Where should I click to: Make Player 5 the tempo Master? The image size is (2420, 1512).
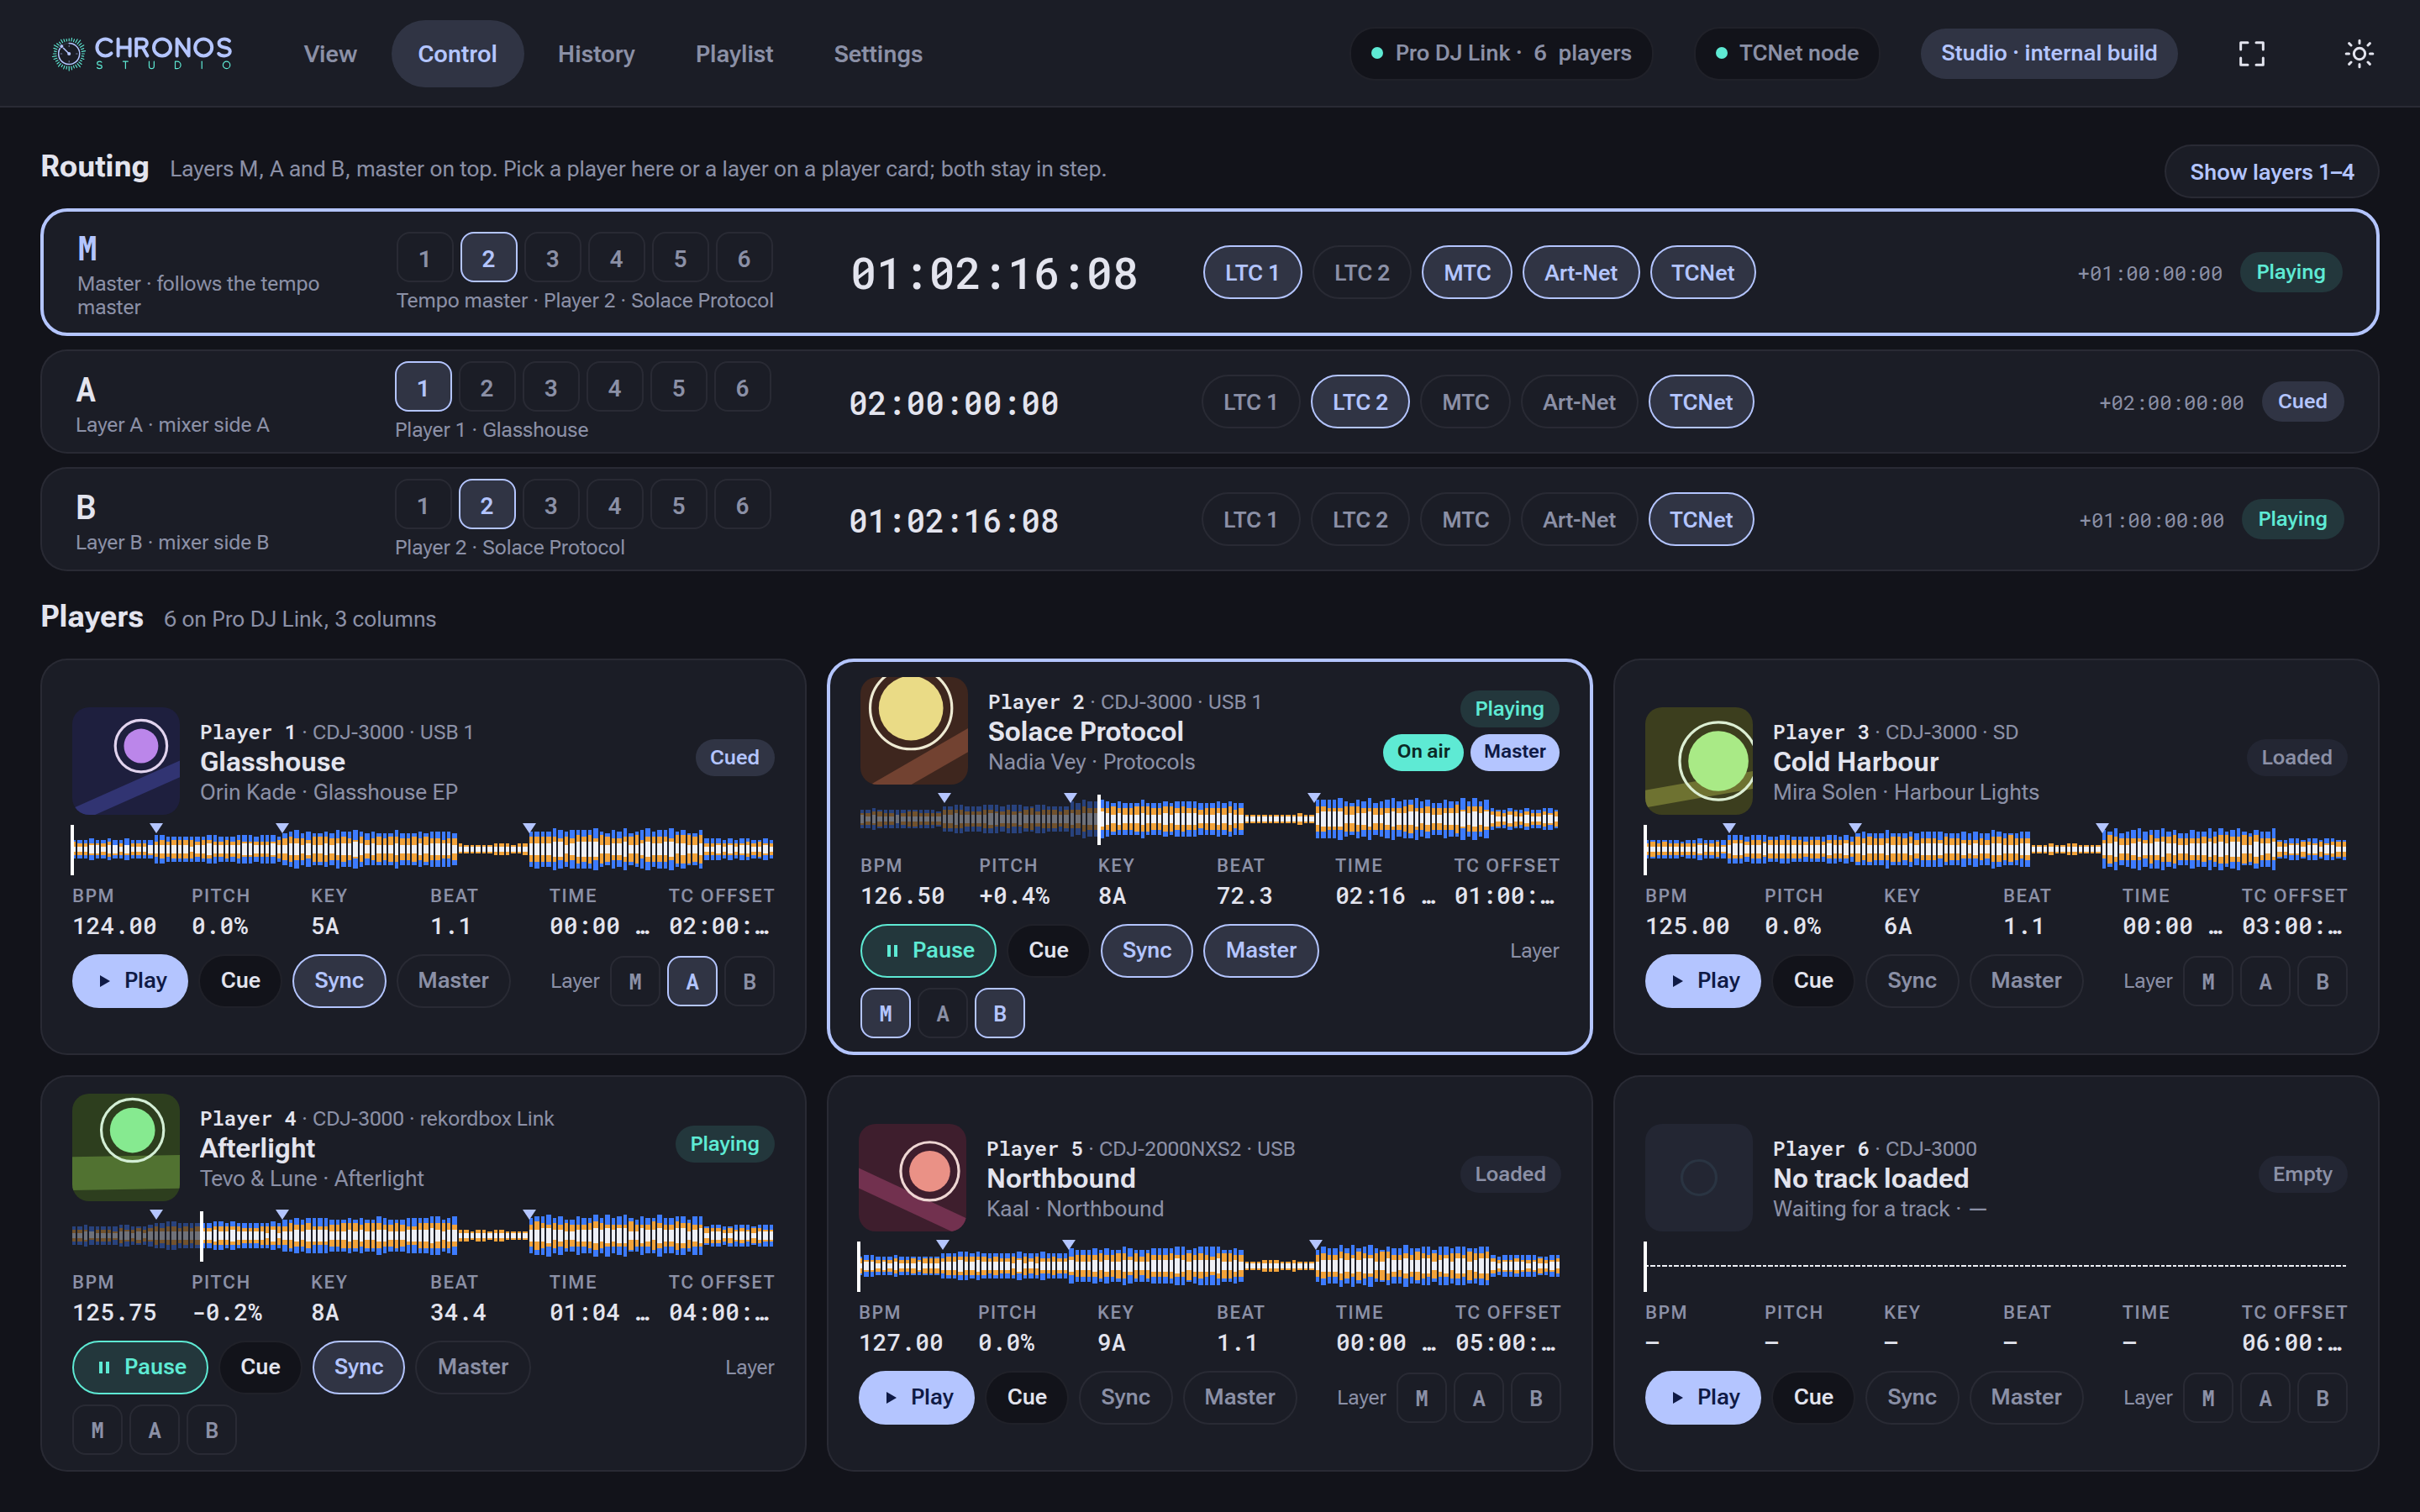(x=1239, y=1398)
